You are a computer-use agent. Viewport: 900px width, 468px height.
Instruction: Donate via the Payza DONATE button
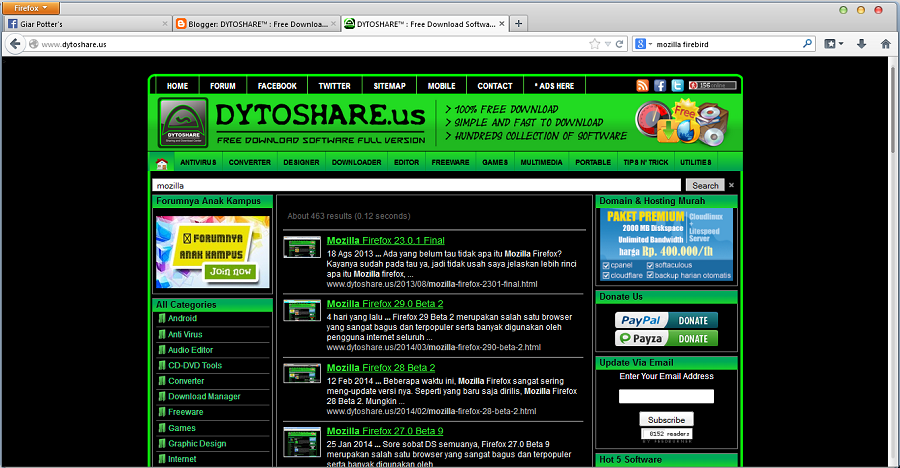[666, 339]
